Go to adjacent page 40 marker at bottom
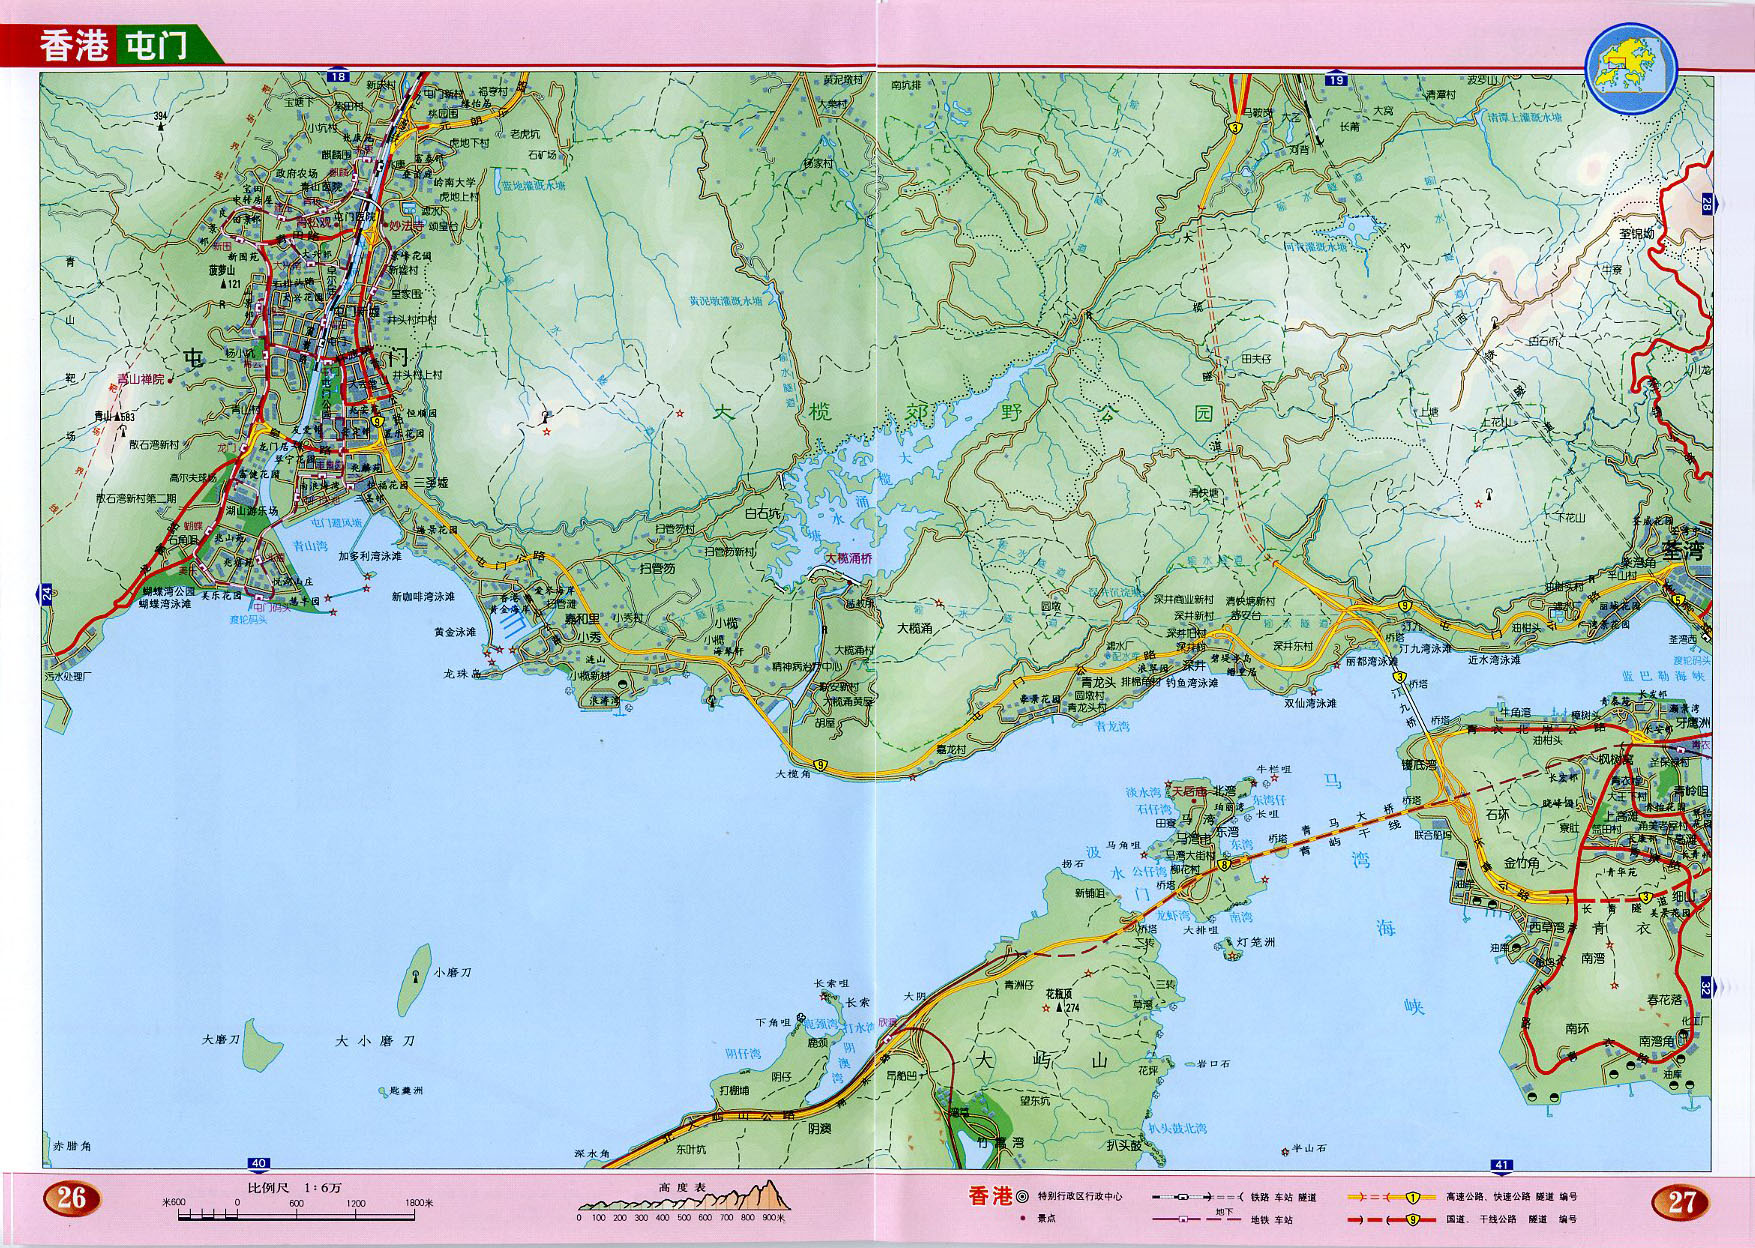The height and width of the screenshot is (1248, 1755). 259,1163
